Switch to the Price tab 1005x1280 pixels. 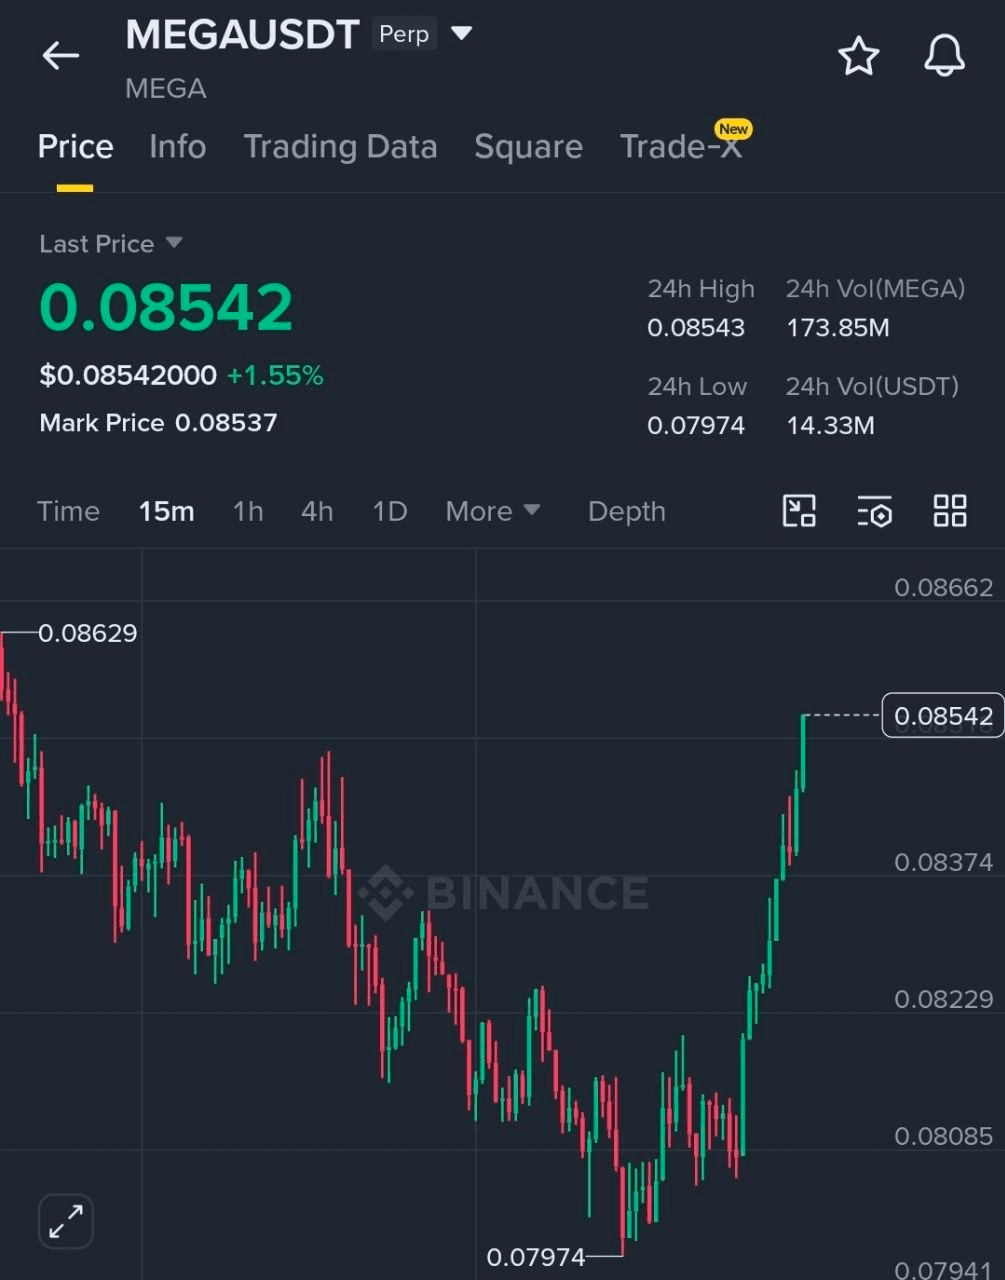75,147
